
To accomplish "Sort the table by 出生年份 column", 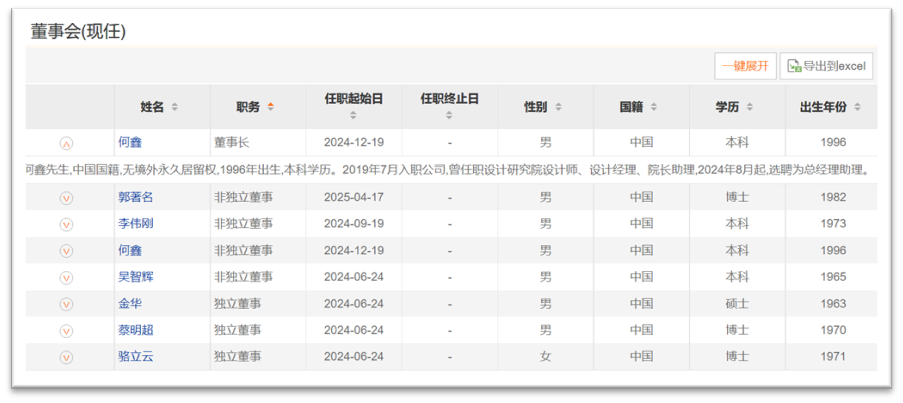I will point(857,107).
